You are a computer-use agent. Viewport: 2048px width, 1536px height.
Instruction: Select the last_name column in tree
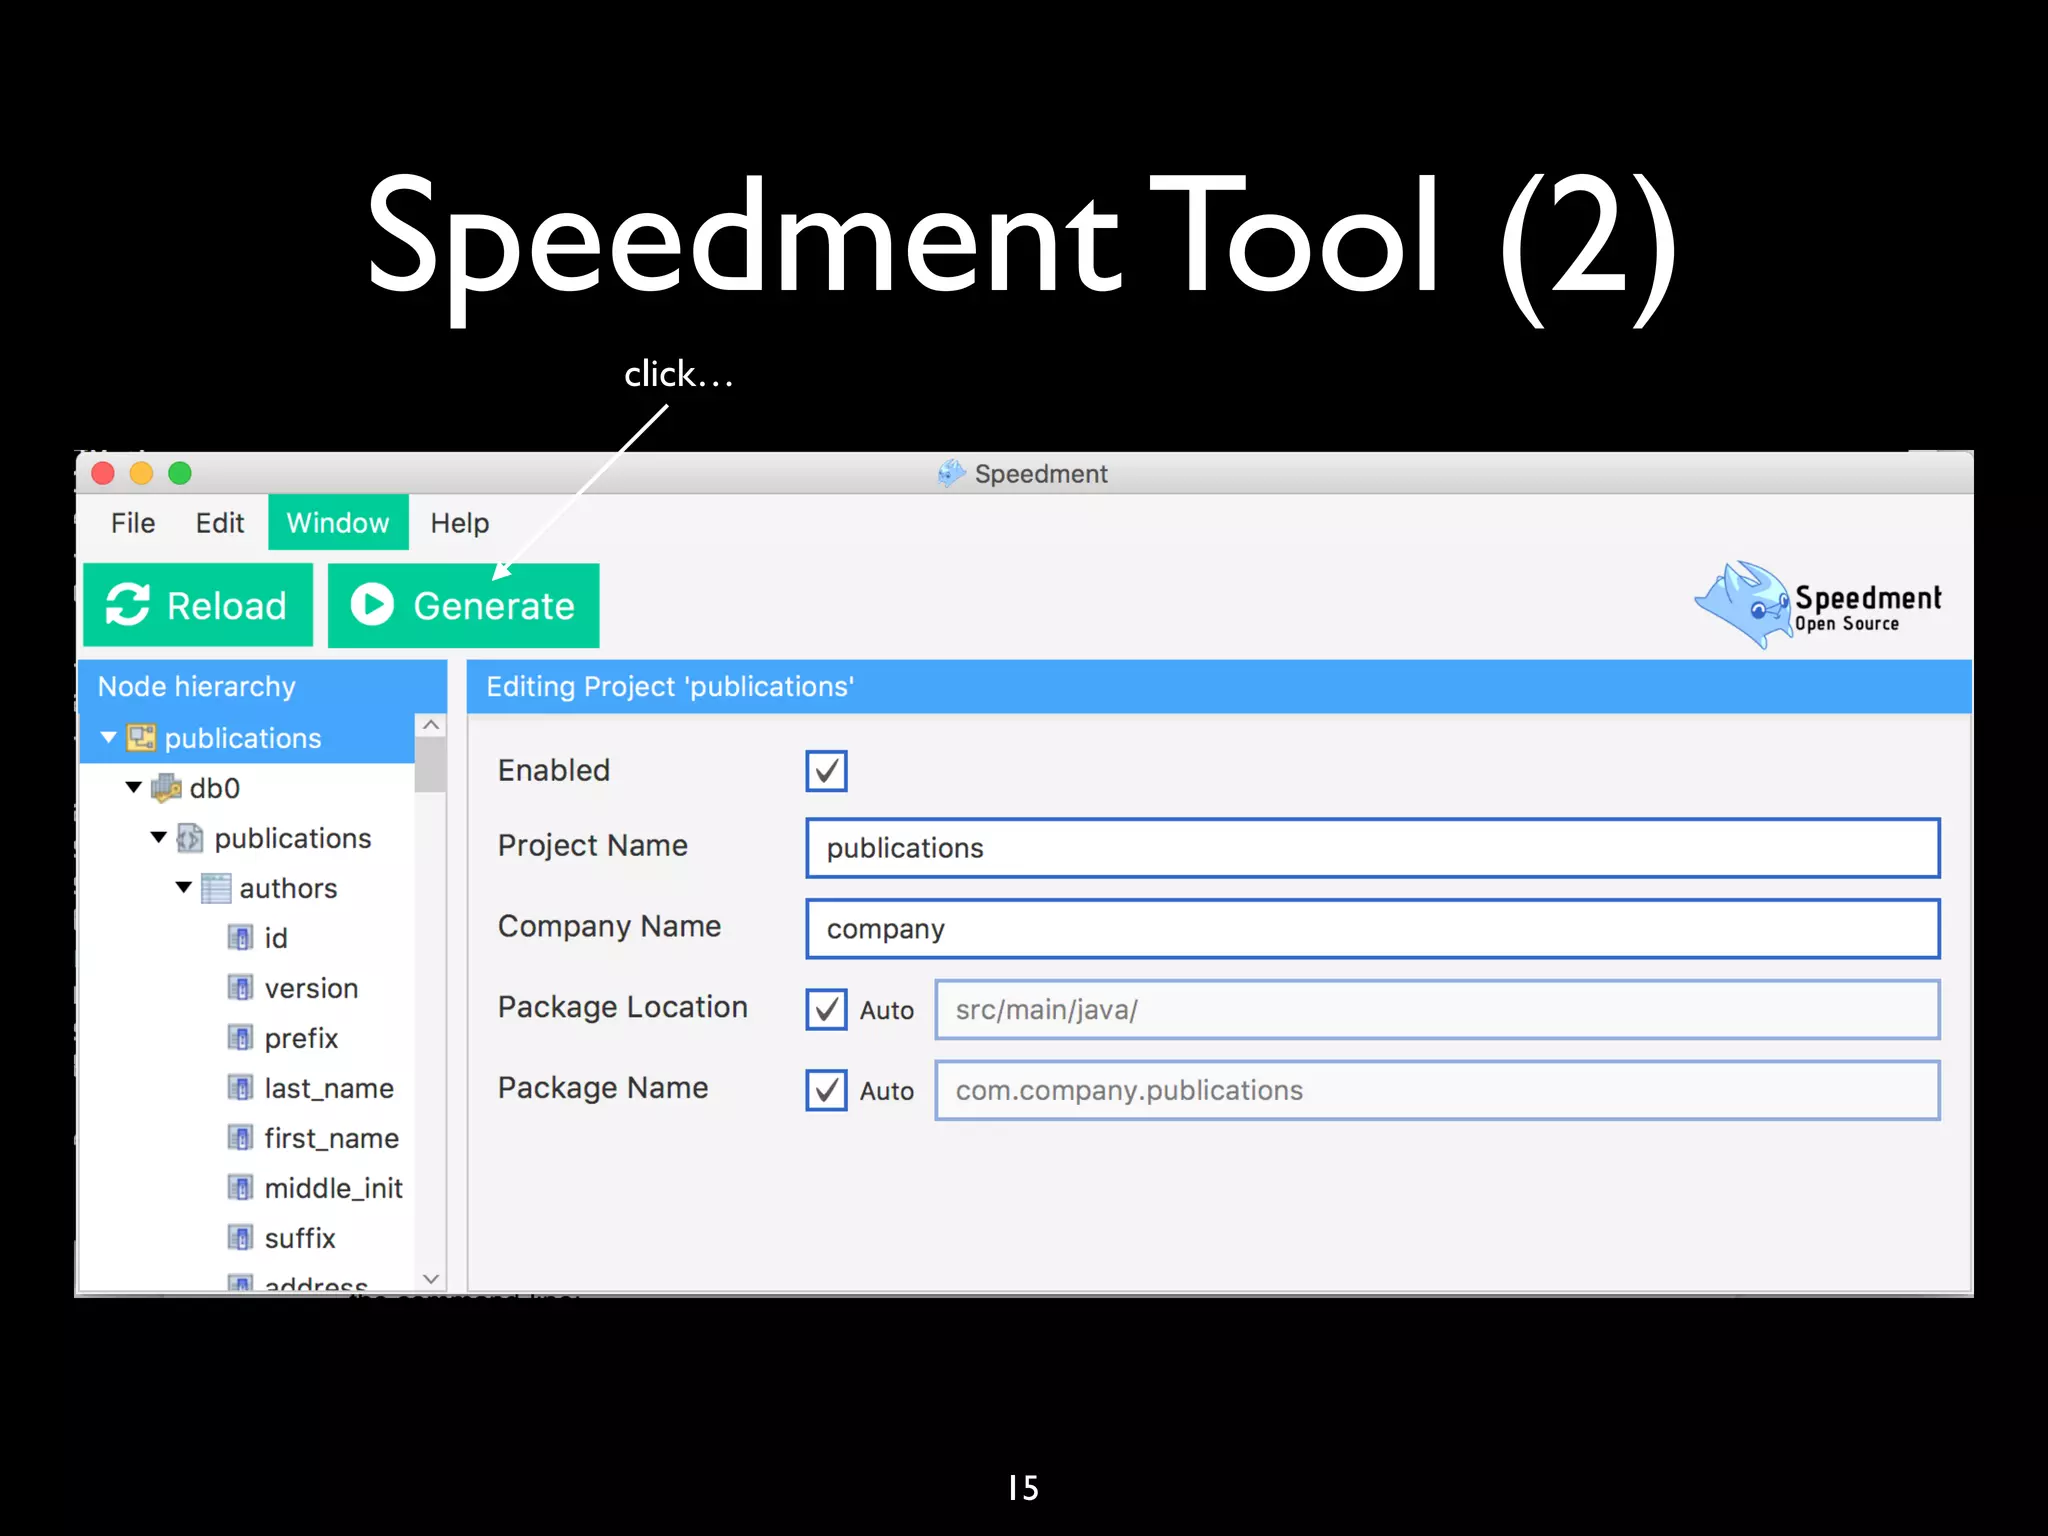(x=329, y=1088)
